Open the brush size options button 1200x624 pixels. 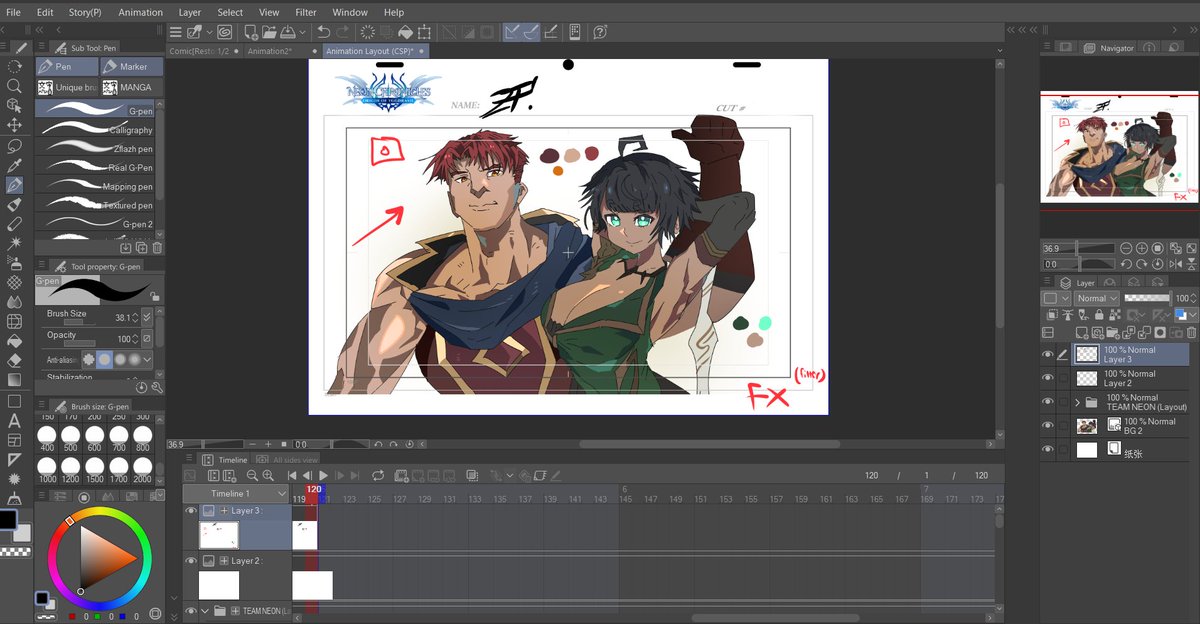148,316
